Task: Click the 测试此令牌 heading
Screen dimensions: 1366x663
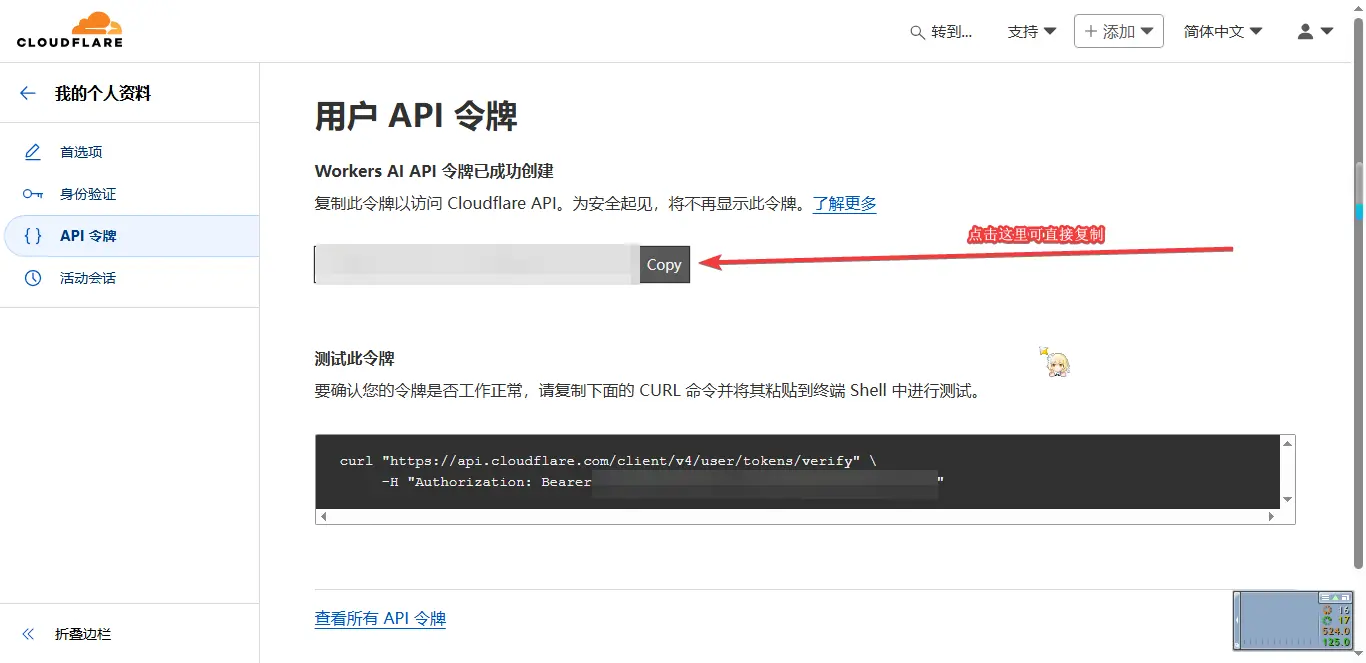Action: click(354, 358)
